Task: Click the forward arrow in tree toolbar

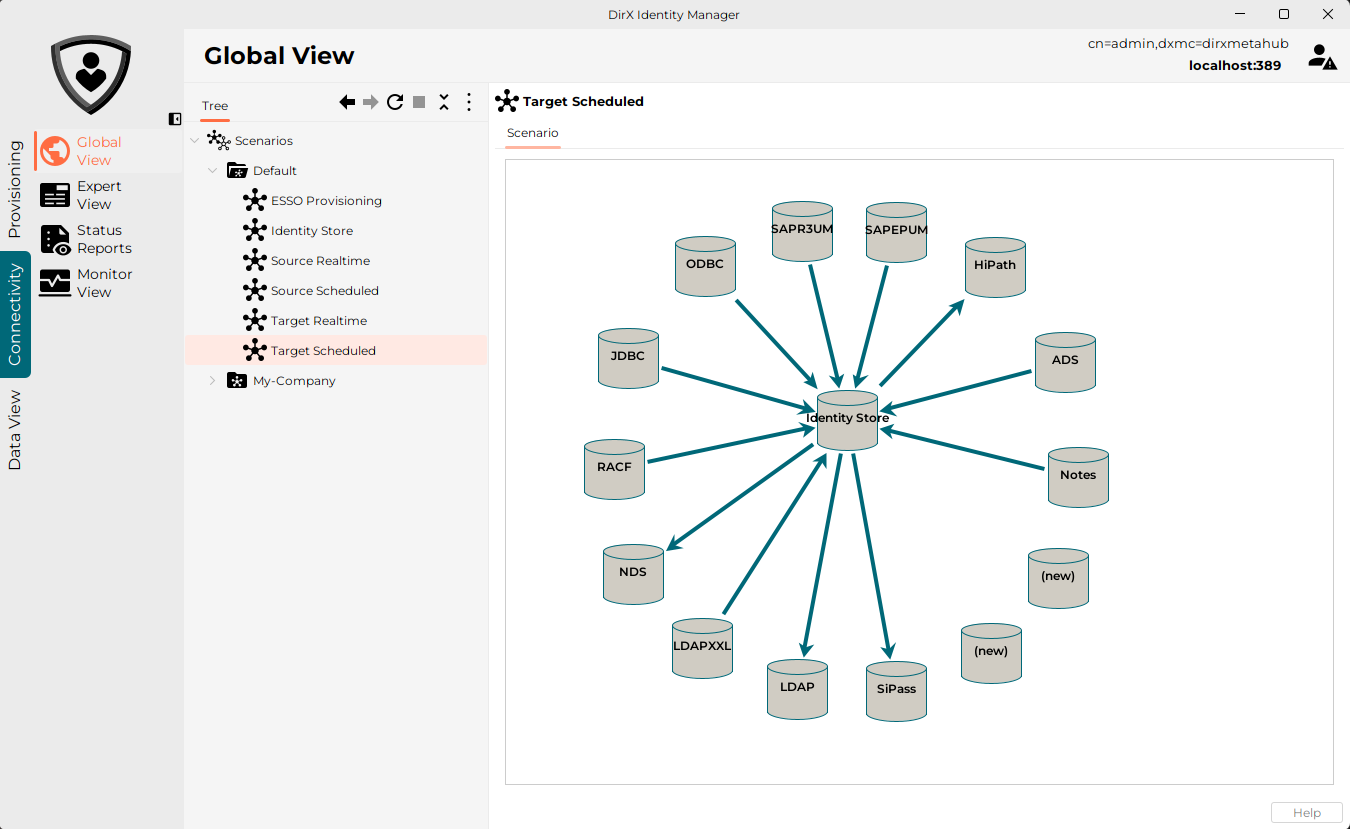Action: [371, 102]
